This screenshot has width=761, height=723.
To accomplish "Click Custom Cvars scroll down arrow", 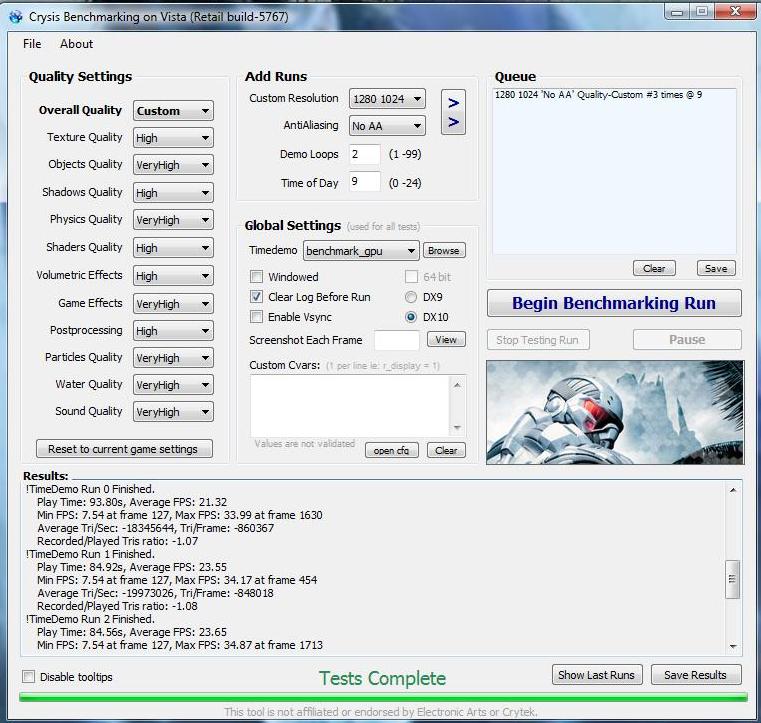I will click(457, 427).
